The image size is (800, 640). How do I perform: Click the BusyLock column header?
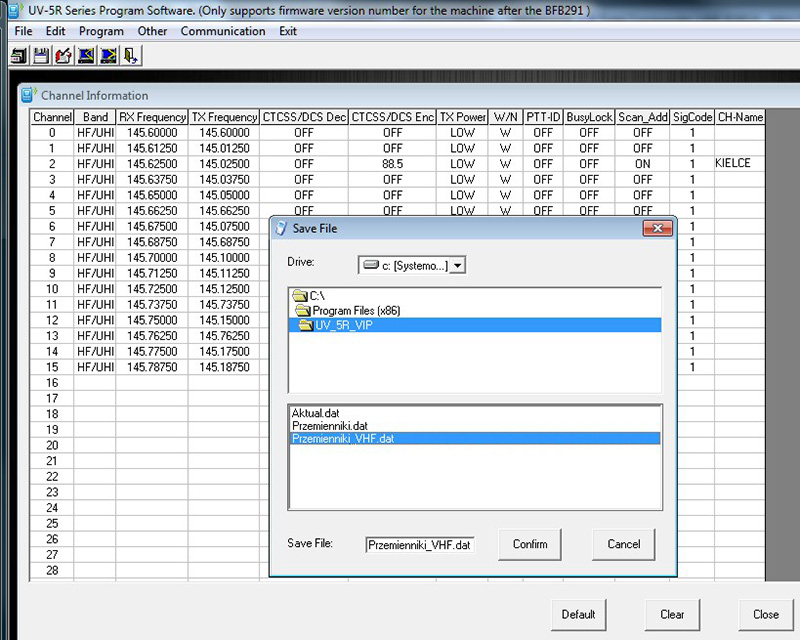[589, 117]
